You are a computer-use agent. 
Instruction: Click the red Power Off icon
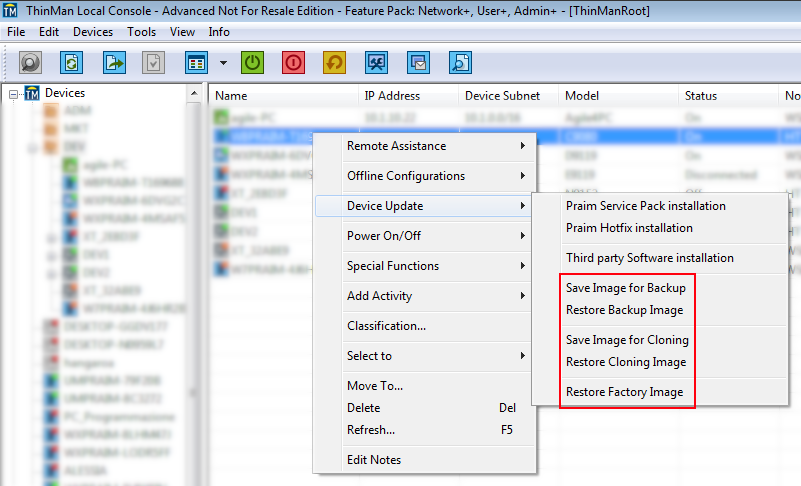[293, 63]
